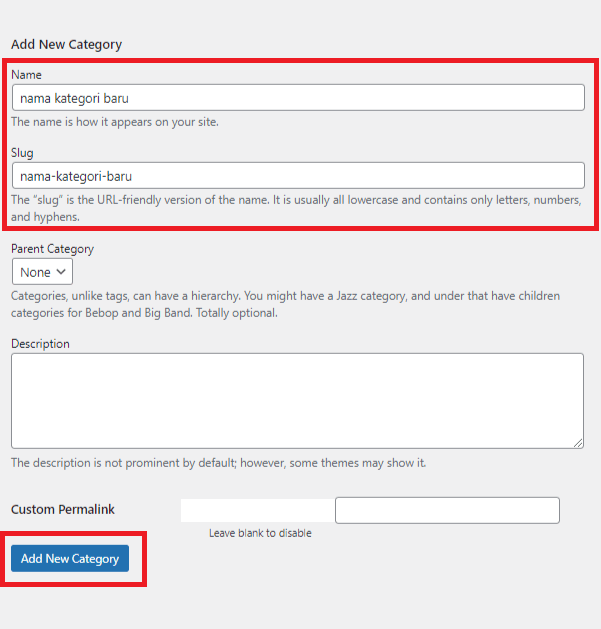Viewport: 601px width, 629px height.
Task: Click the word "None" in the parent selector
Action: (35, 272)
